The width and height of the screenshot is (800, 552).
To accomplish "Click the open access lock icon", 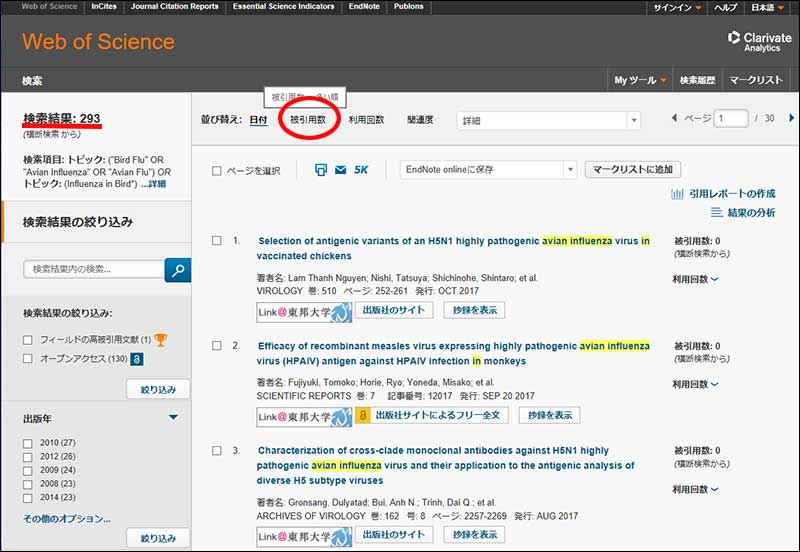I will [x=137, y=359].
